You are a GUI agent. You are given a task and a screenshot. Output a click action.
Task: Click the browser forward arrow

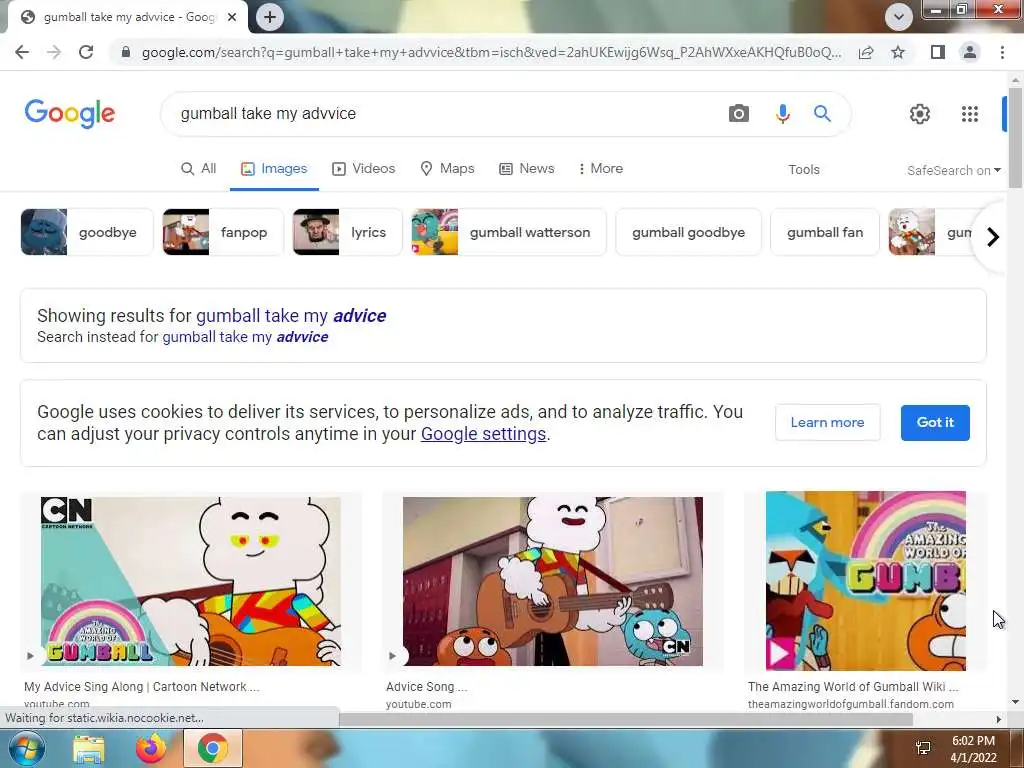pyautogui.click(x=54, y=52)
